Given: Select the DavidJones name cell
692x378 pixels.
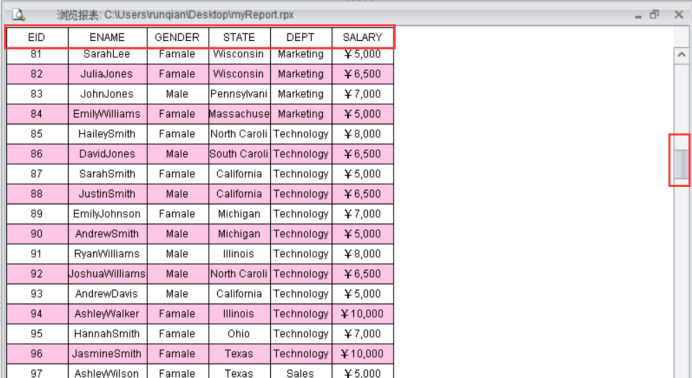Looking at the screenshot, I should [108, 154].
